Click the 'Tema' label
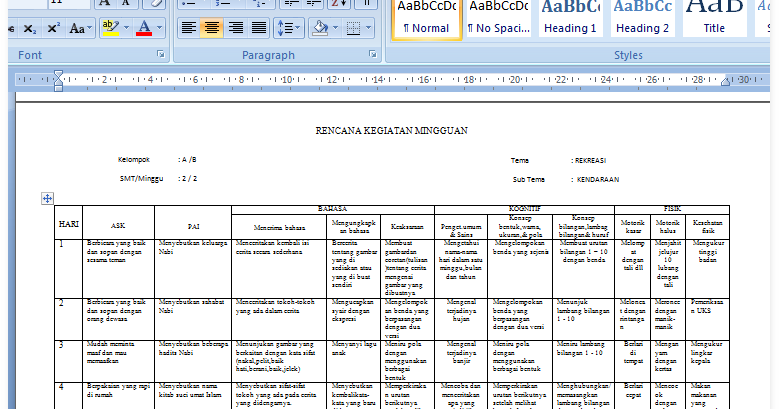This screenshot has height=409, width=779. (520, 161)
